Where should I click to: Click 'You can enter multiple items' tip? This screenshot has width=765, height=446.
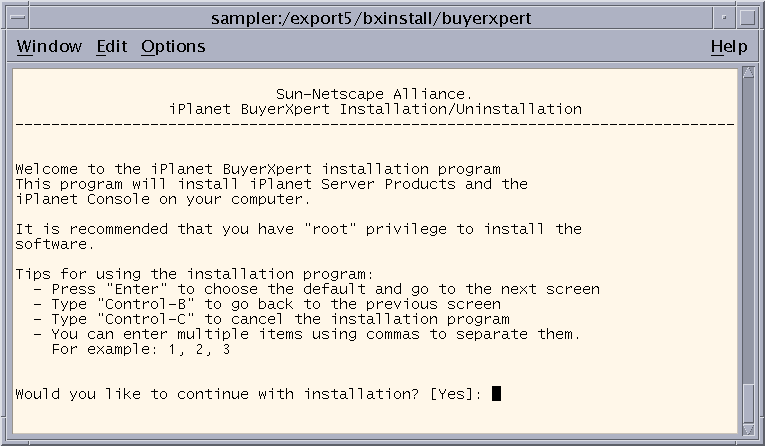click(x=307, y=334)
